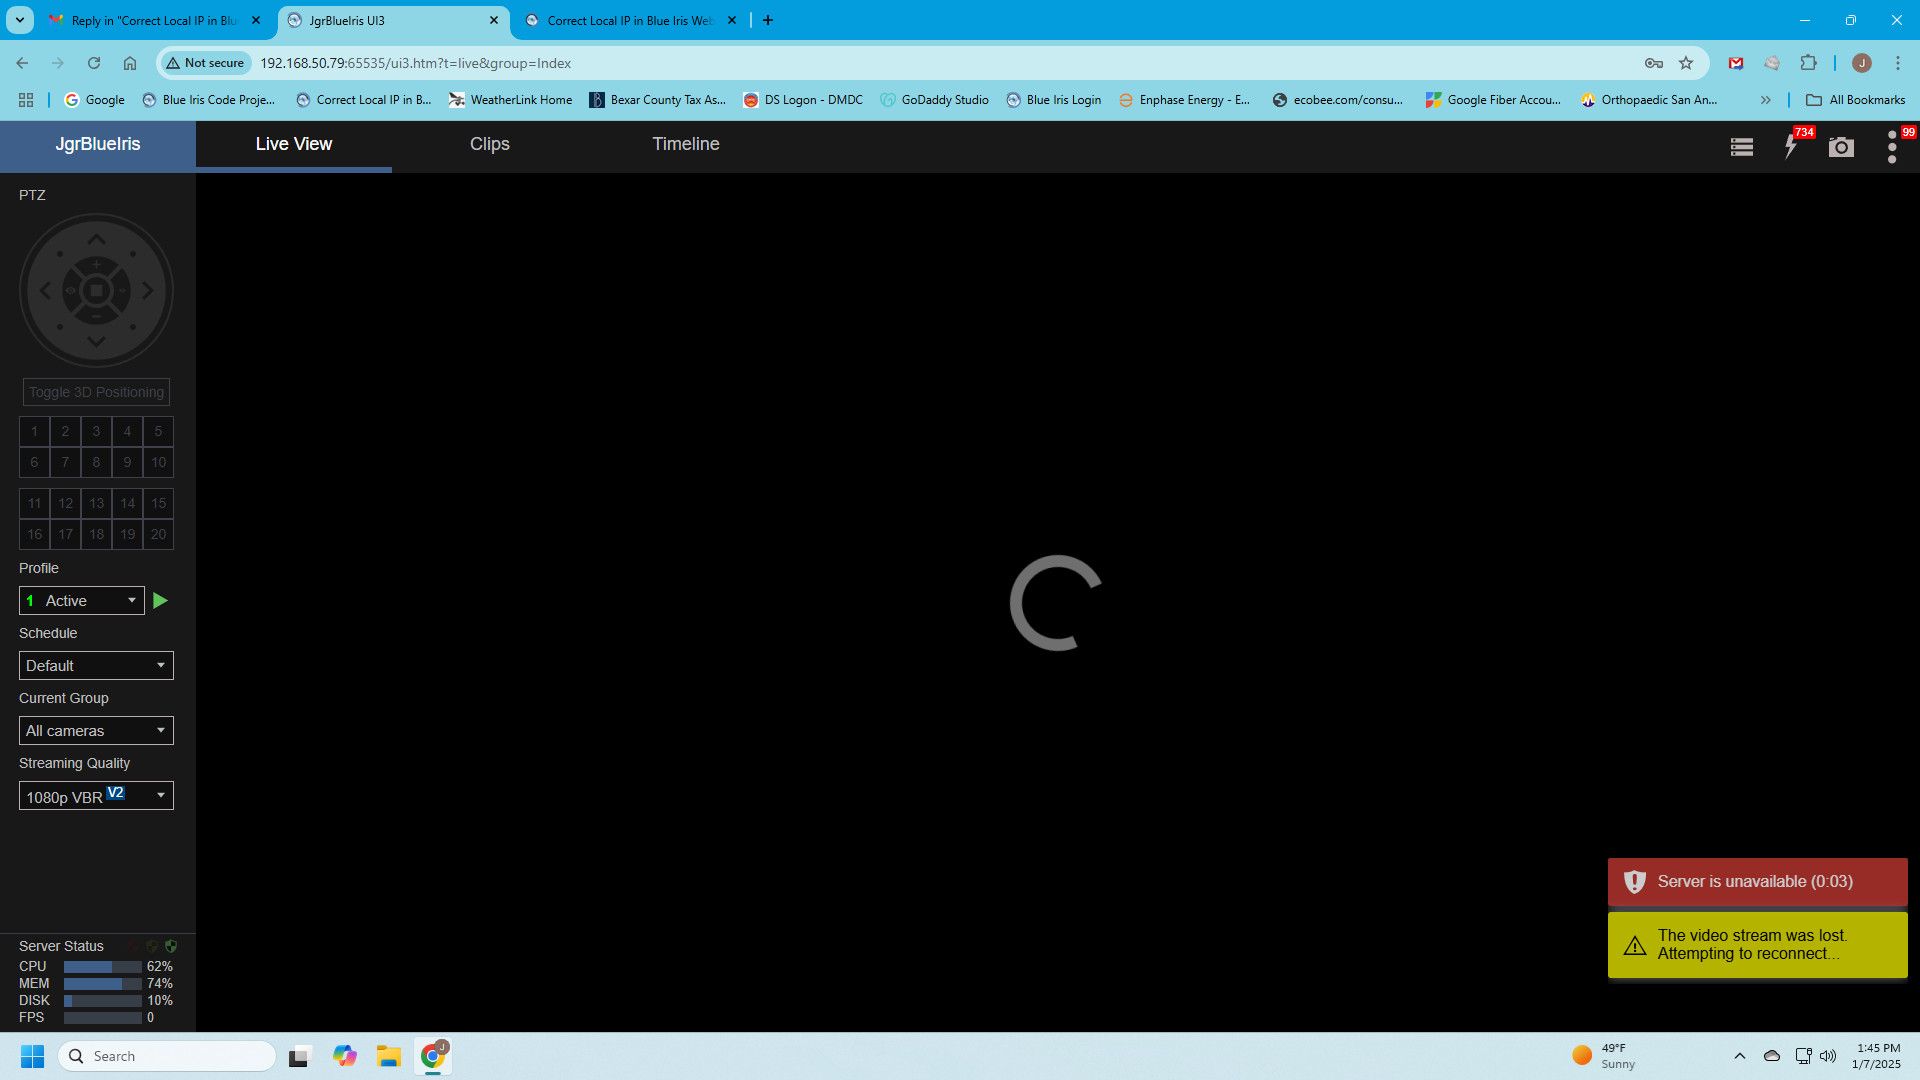
Task: Click the Live View tab
Action: [293, 144]
